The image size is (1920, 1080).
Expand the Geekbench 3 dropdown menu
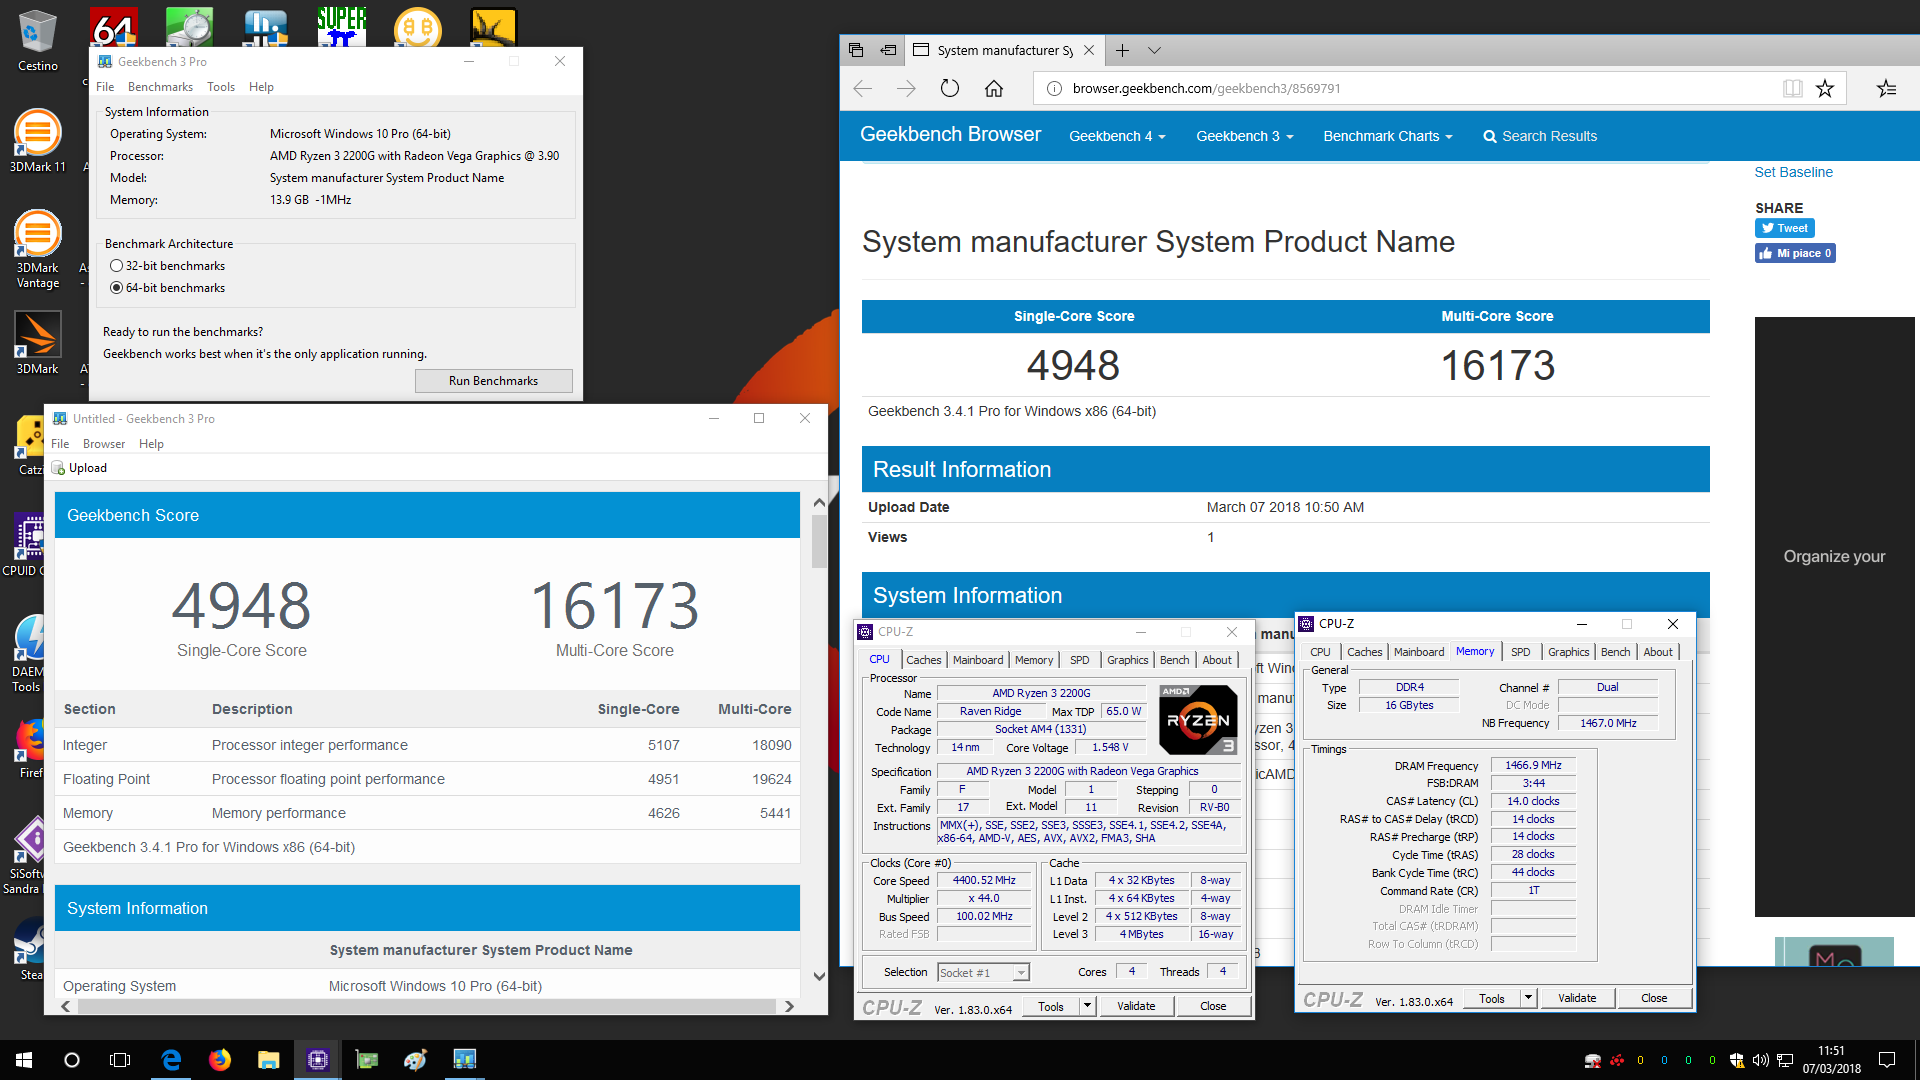(x=1244, y=136)
